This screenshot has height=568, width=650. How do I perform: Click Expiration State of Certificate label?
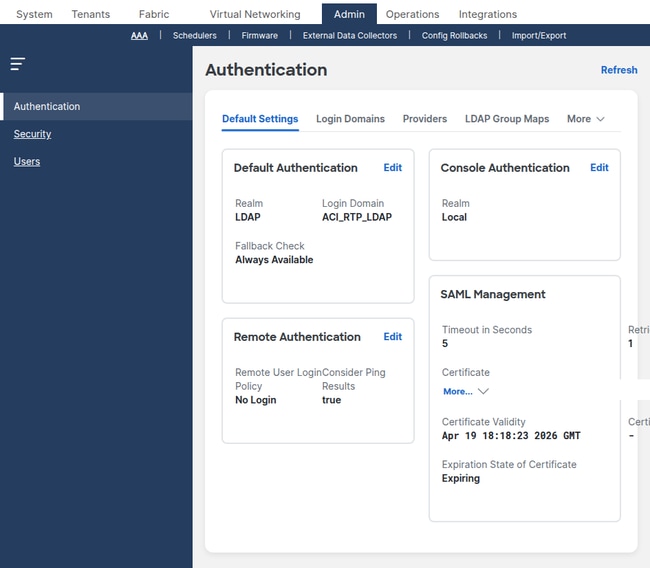(x=509, y=465)
